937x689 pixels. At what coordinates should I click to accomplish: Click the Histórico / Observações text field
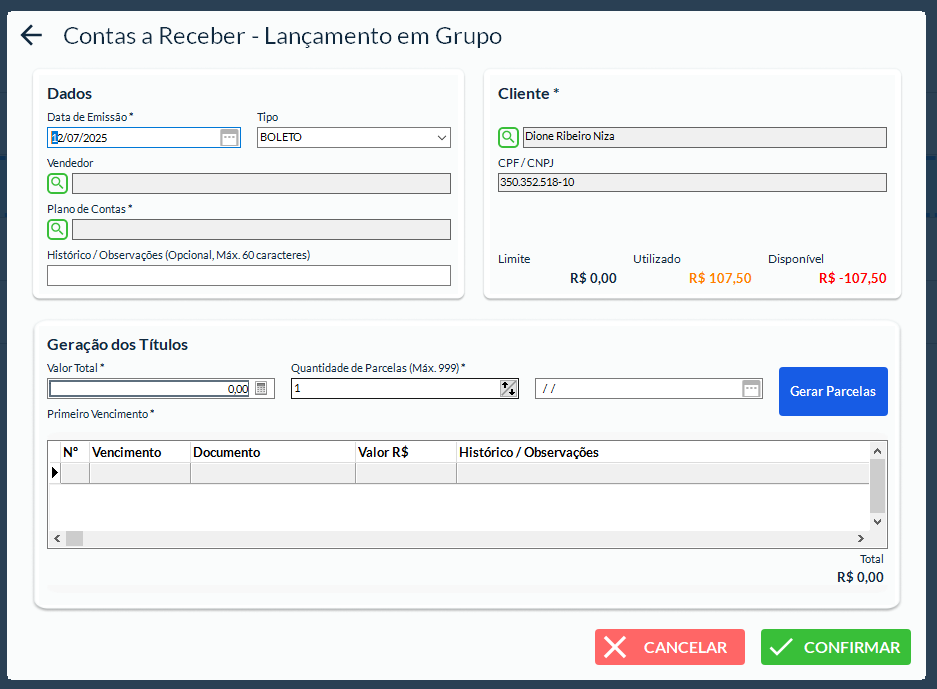coord(248,276)
